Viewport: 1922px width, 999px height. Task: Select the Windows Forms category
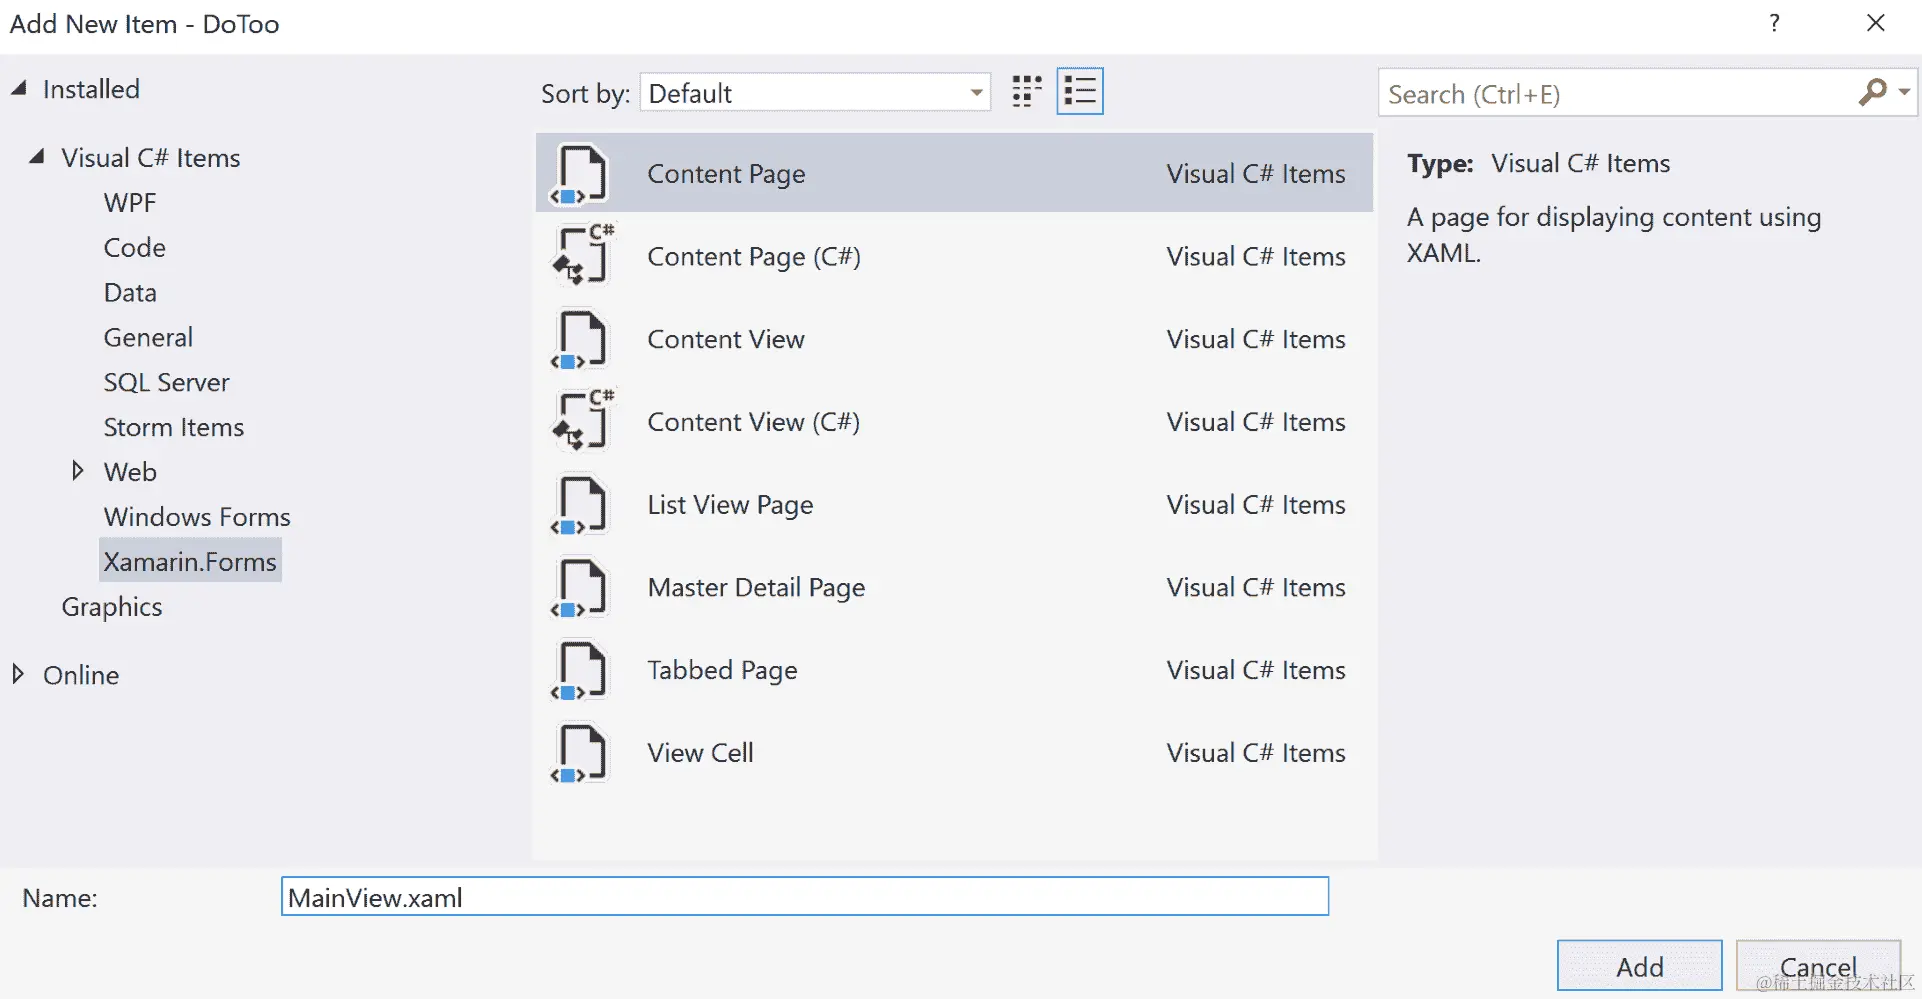(197, 517)
